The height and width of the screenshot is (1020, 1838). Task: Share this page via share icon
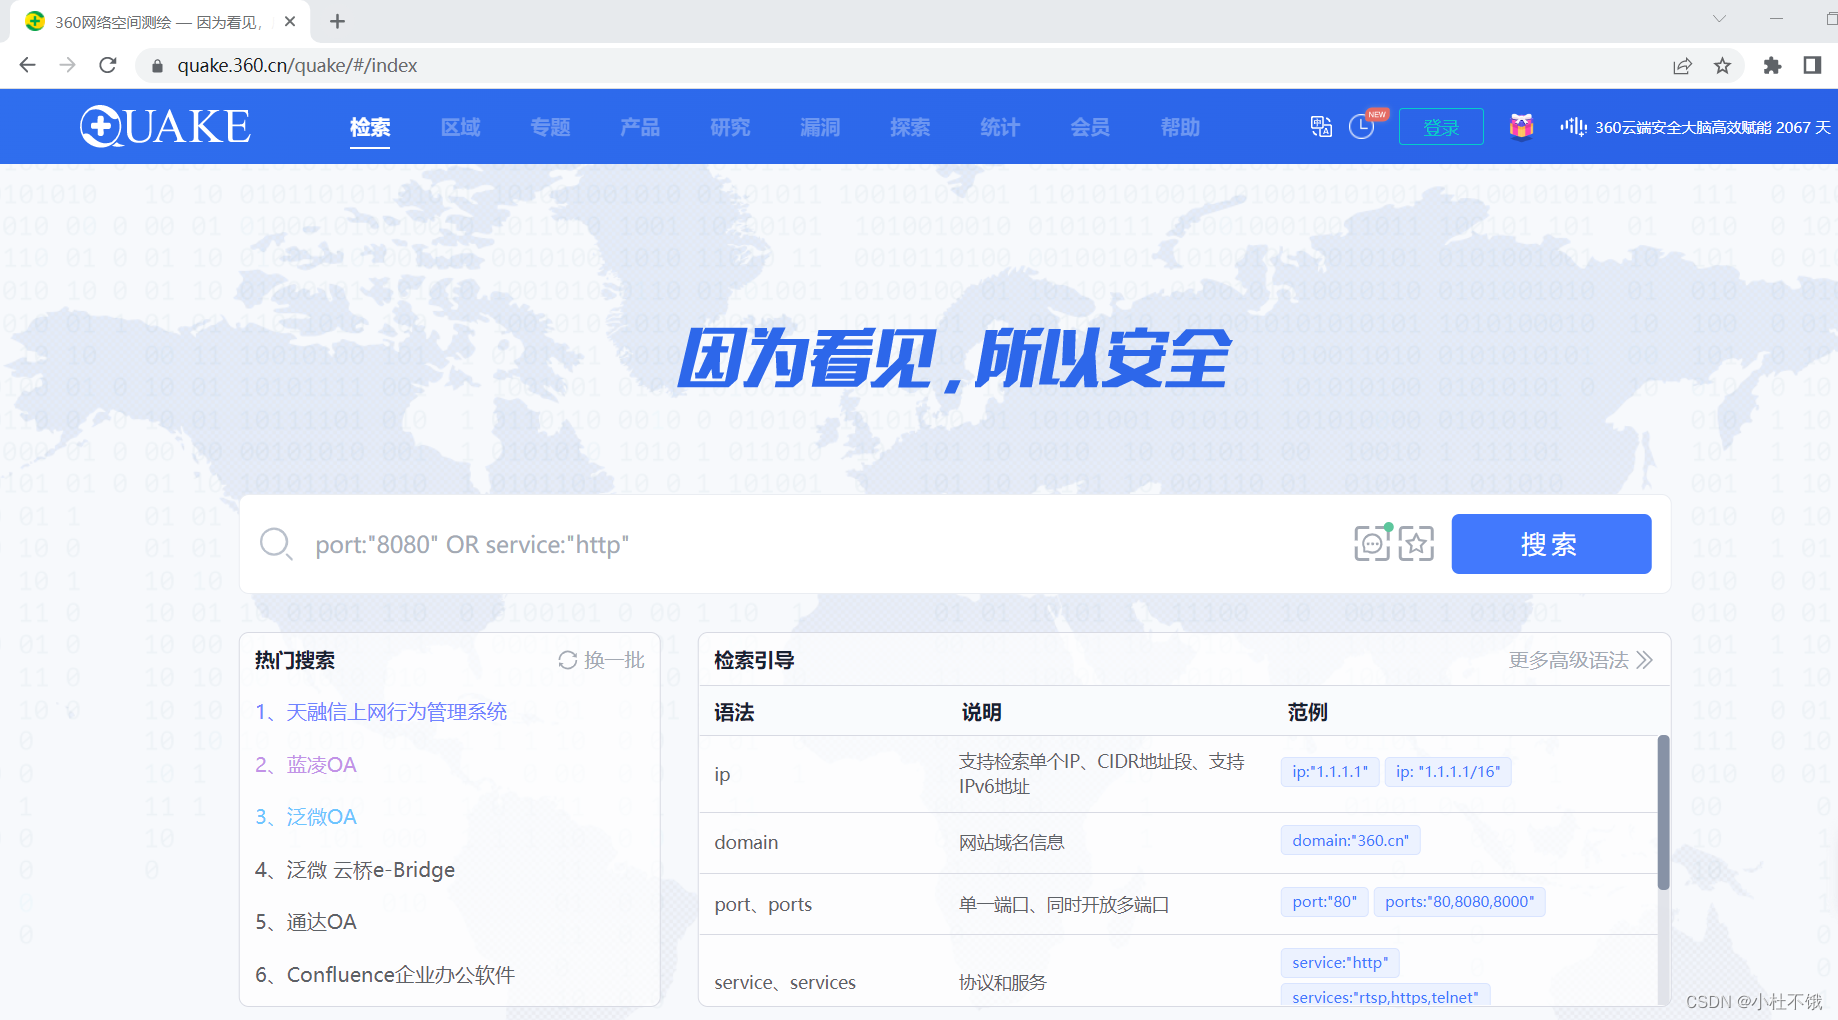point(1682,65)
